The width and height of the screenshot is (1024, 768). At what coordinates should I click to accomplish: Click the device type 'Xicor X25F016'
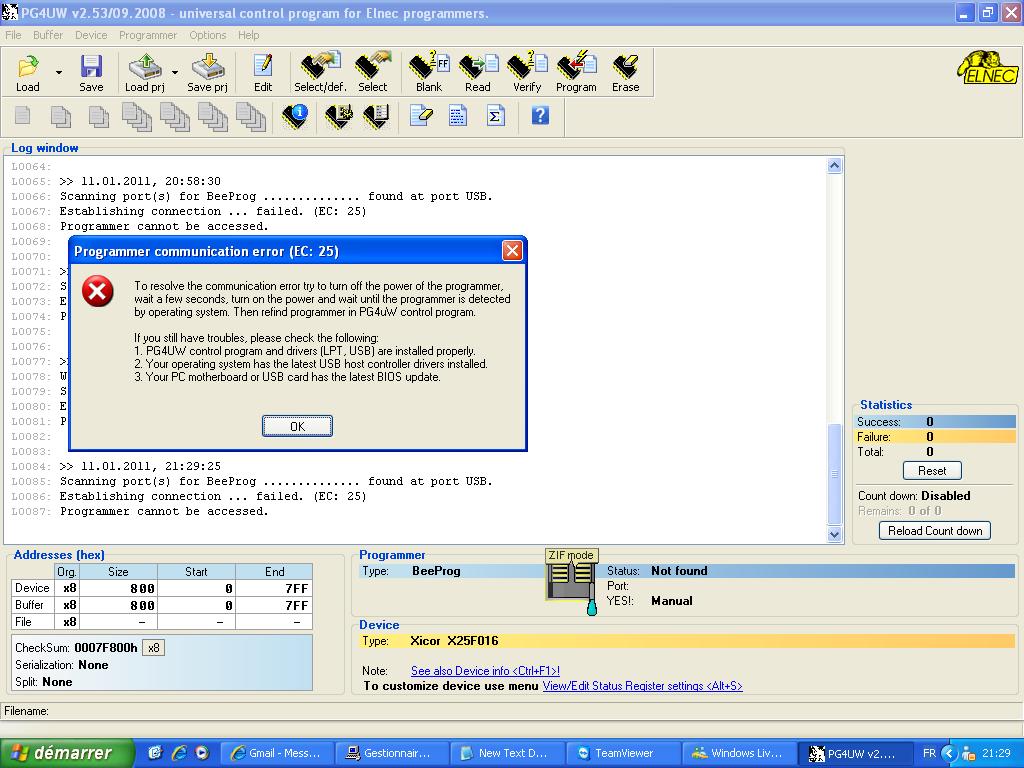click(454, 641)
